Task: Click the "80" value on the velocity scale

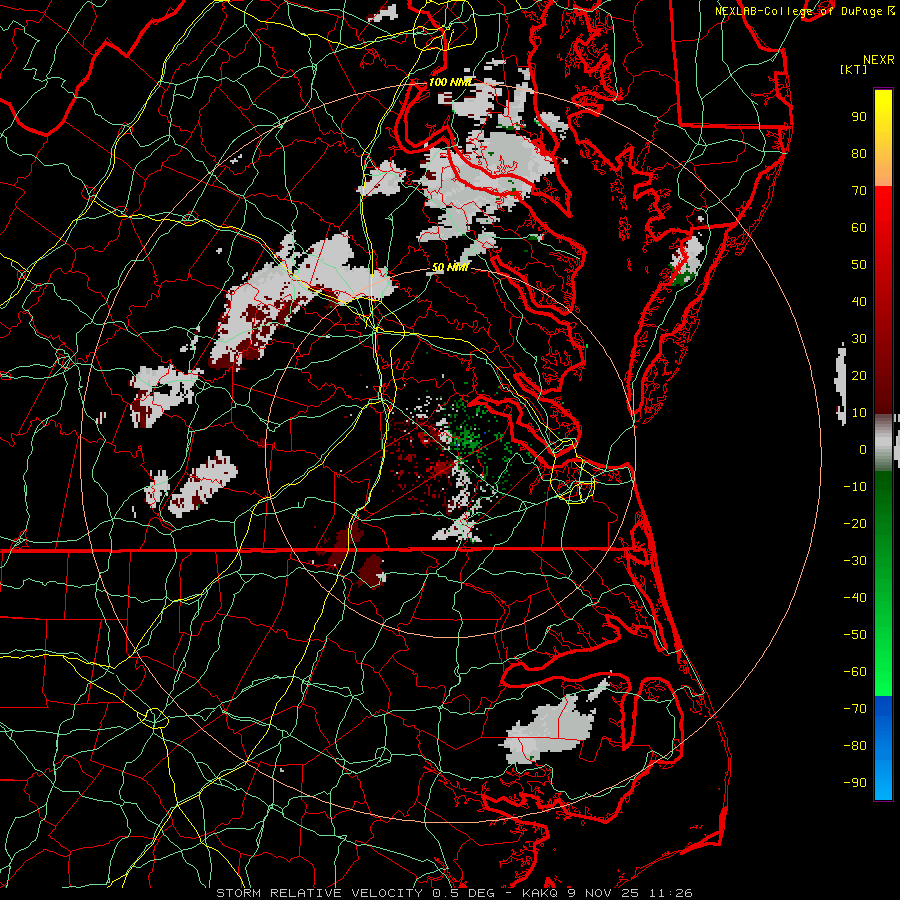Action: 859,154
